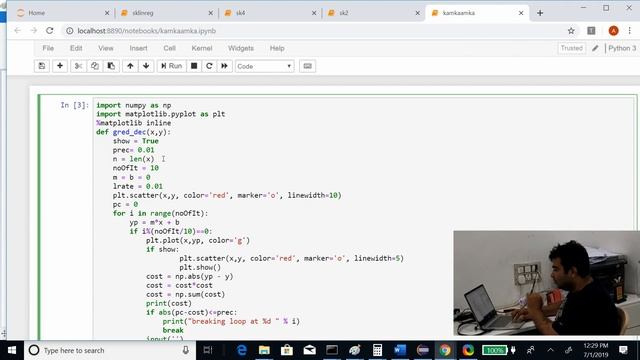Restart the kernel icon

[x=209, y=66]
